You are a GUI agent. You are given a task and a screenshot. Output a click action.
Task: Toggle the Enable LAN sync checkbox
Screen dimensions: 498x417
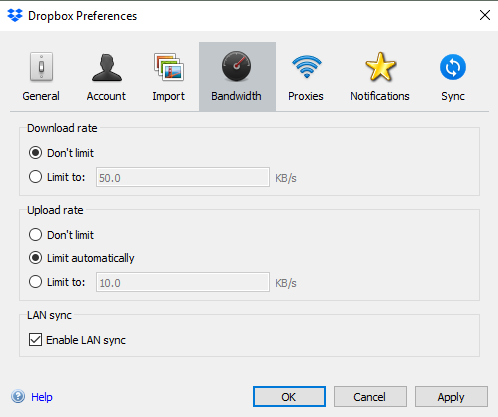35,340
